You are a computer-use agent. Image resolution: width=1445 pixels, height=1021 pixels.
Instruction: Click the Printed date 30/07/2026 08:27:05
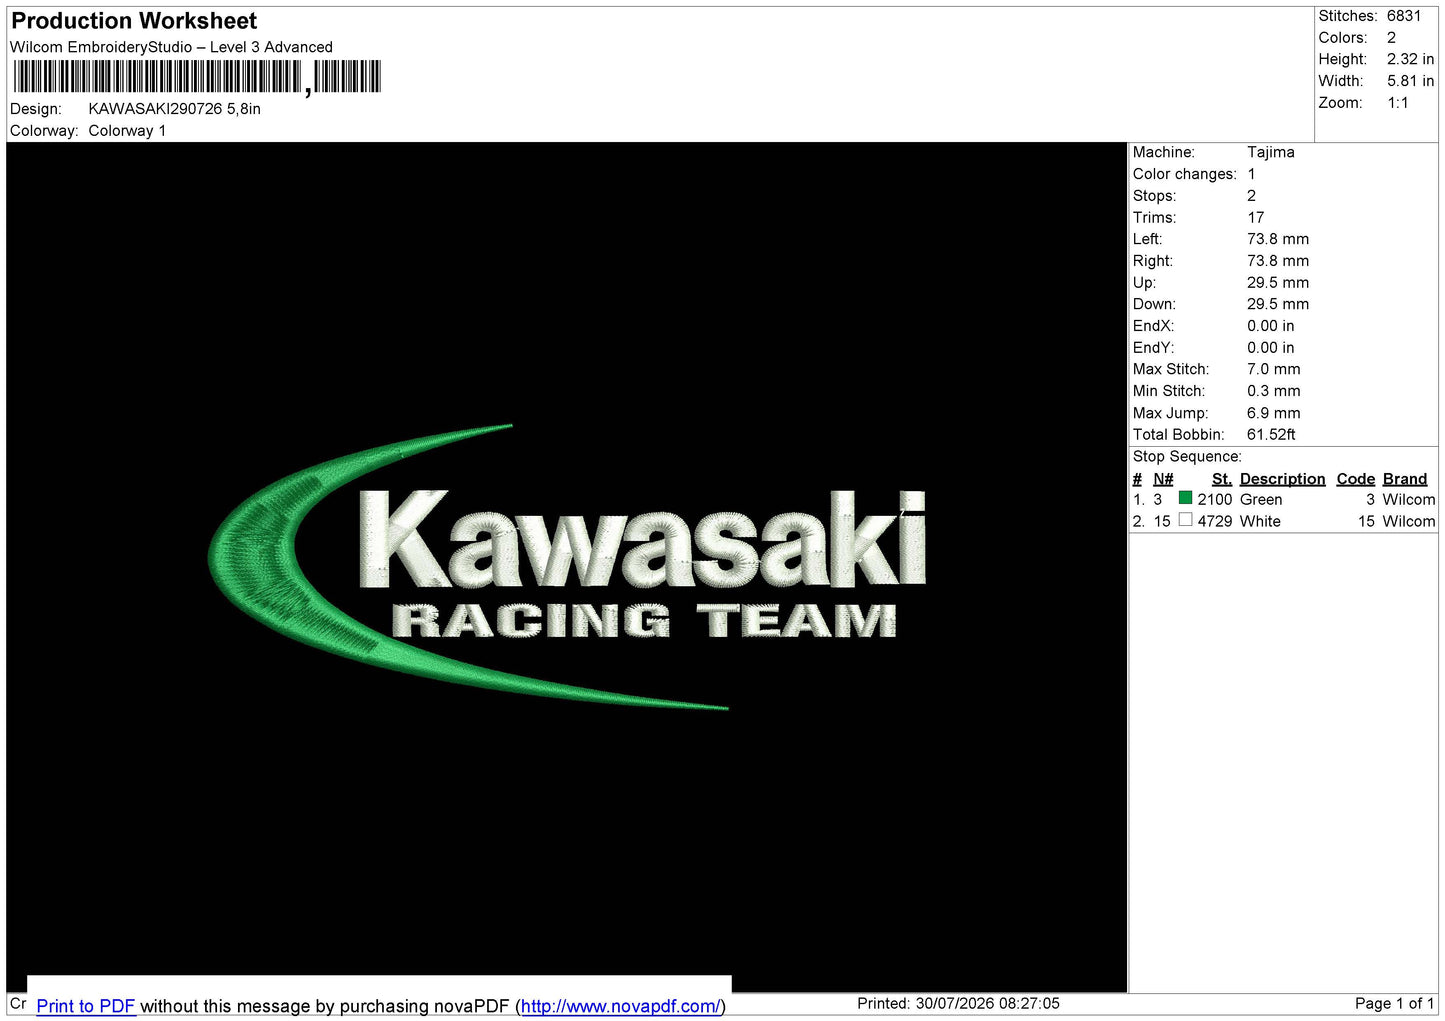click(987, 1003)
